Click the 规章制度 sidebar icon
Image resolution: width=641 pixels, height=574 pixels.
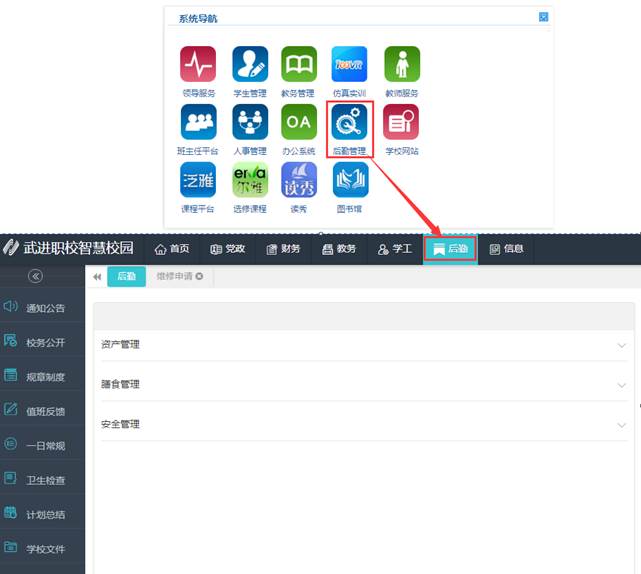pyautogui.click(x=10, y=374)
